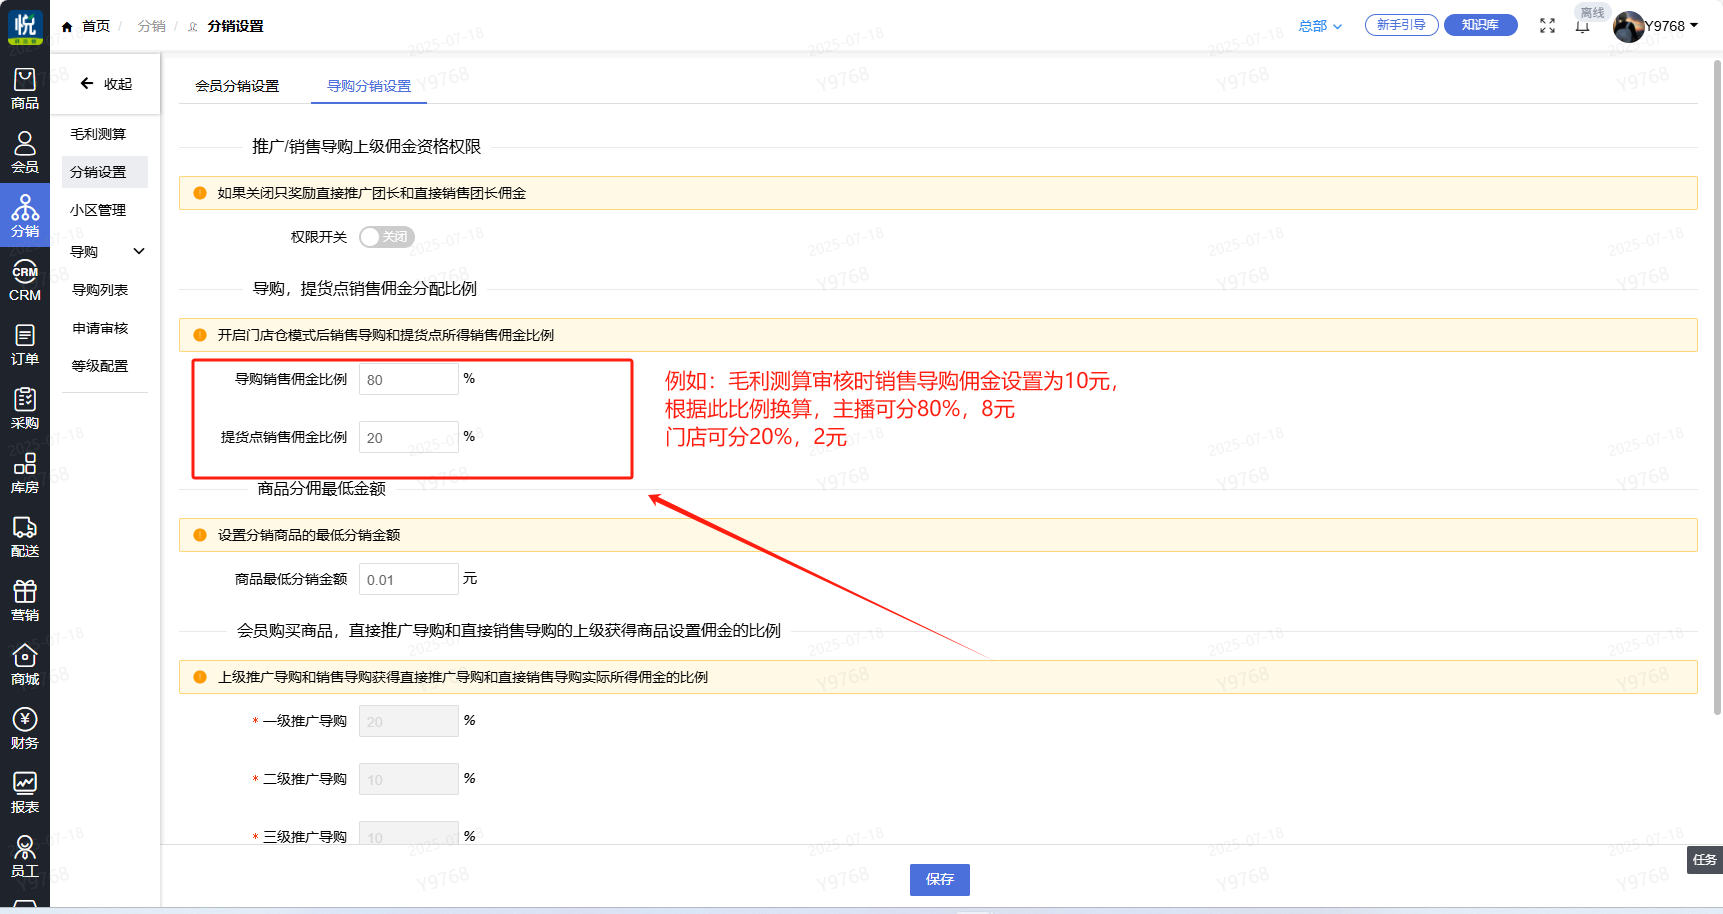Open 财务 from the sidebar
The image size is (1723, 914).
pos(25,728)
